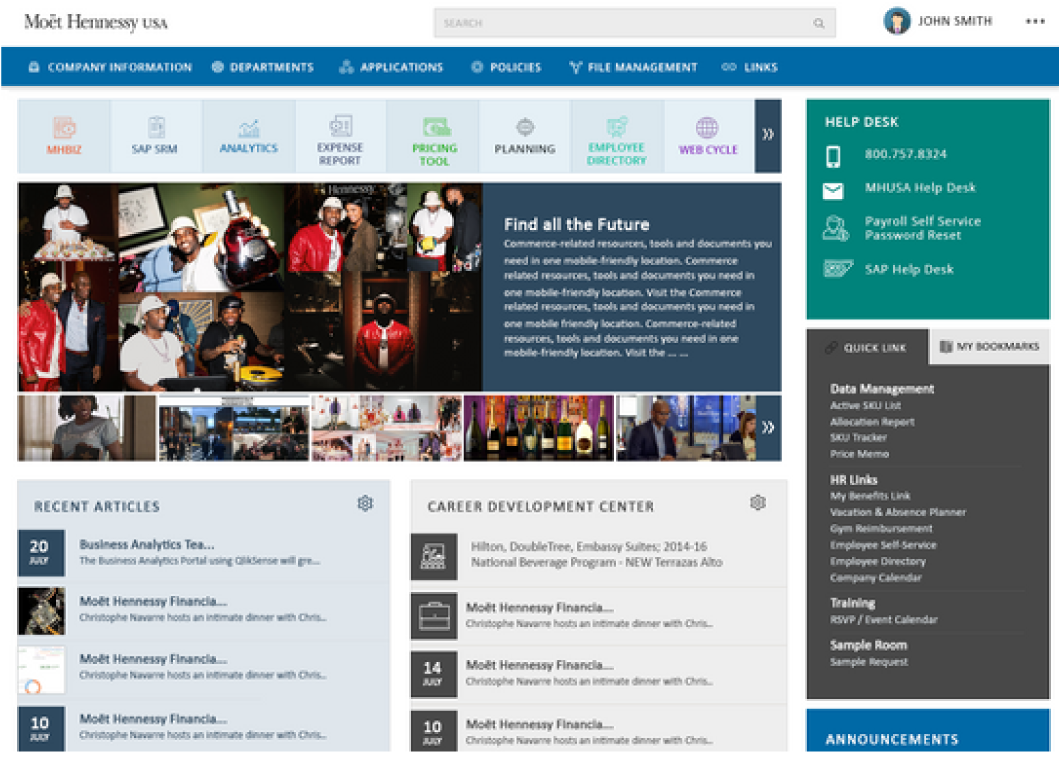The width and height of the screenshot is (1059, 761).
Task: Click John Smith's profile avatar
Action: click(x=897, y=21)
